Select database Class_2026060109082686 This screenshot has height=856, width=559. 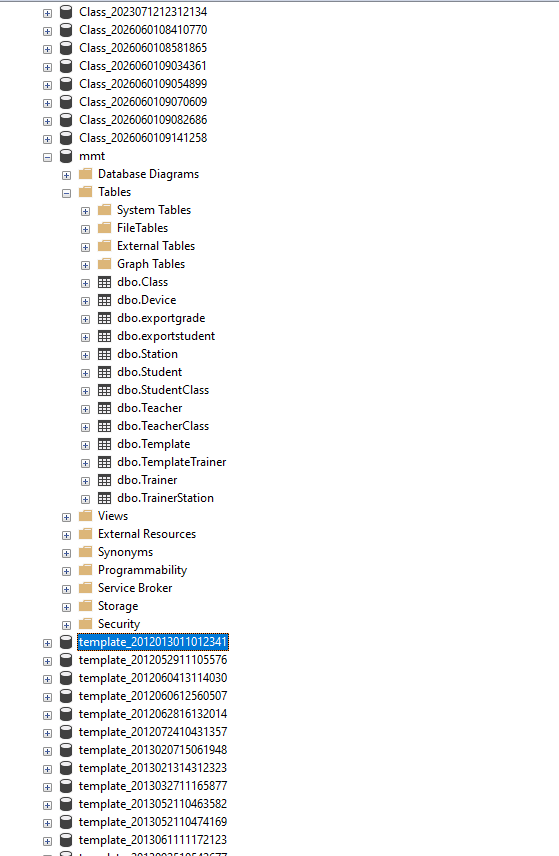tap(143, 120)
